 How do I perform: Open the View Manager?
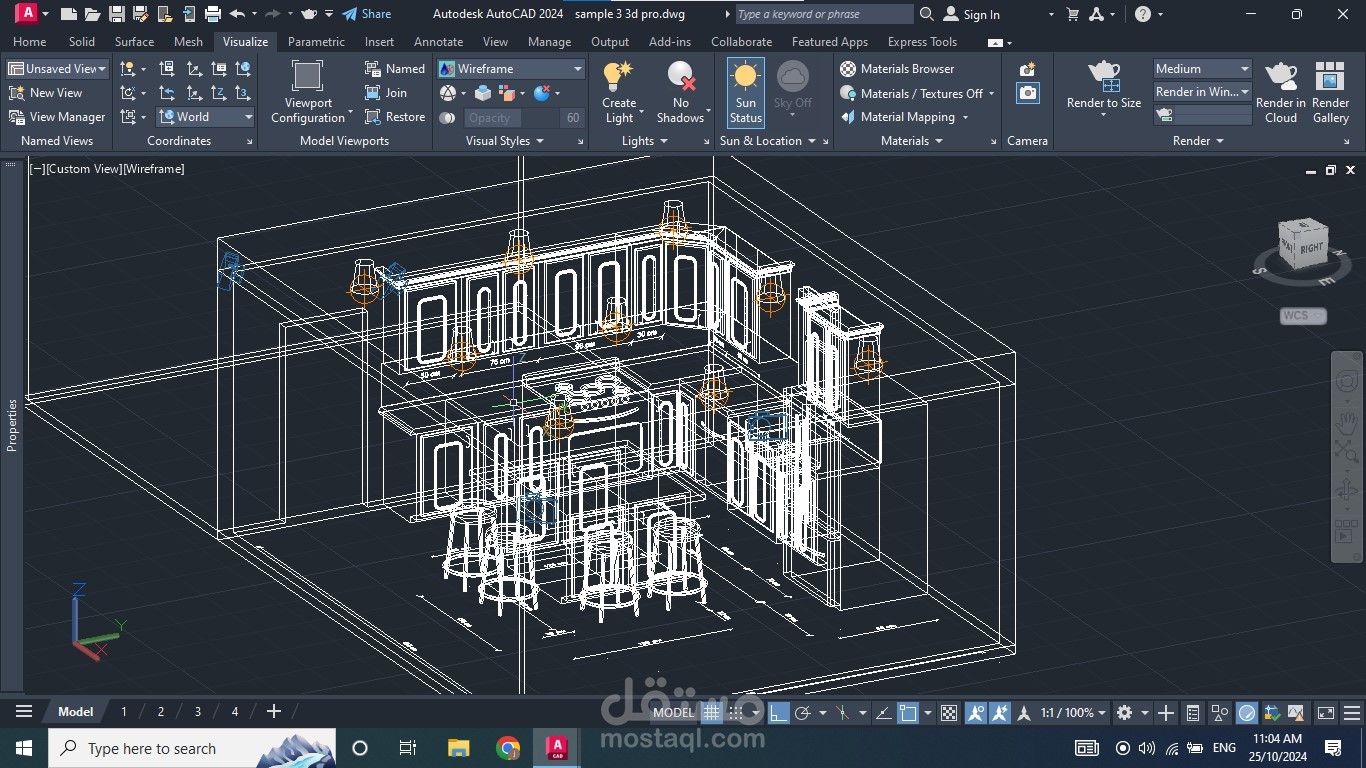click(x=57, y=117)
